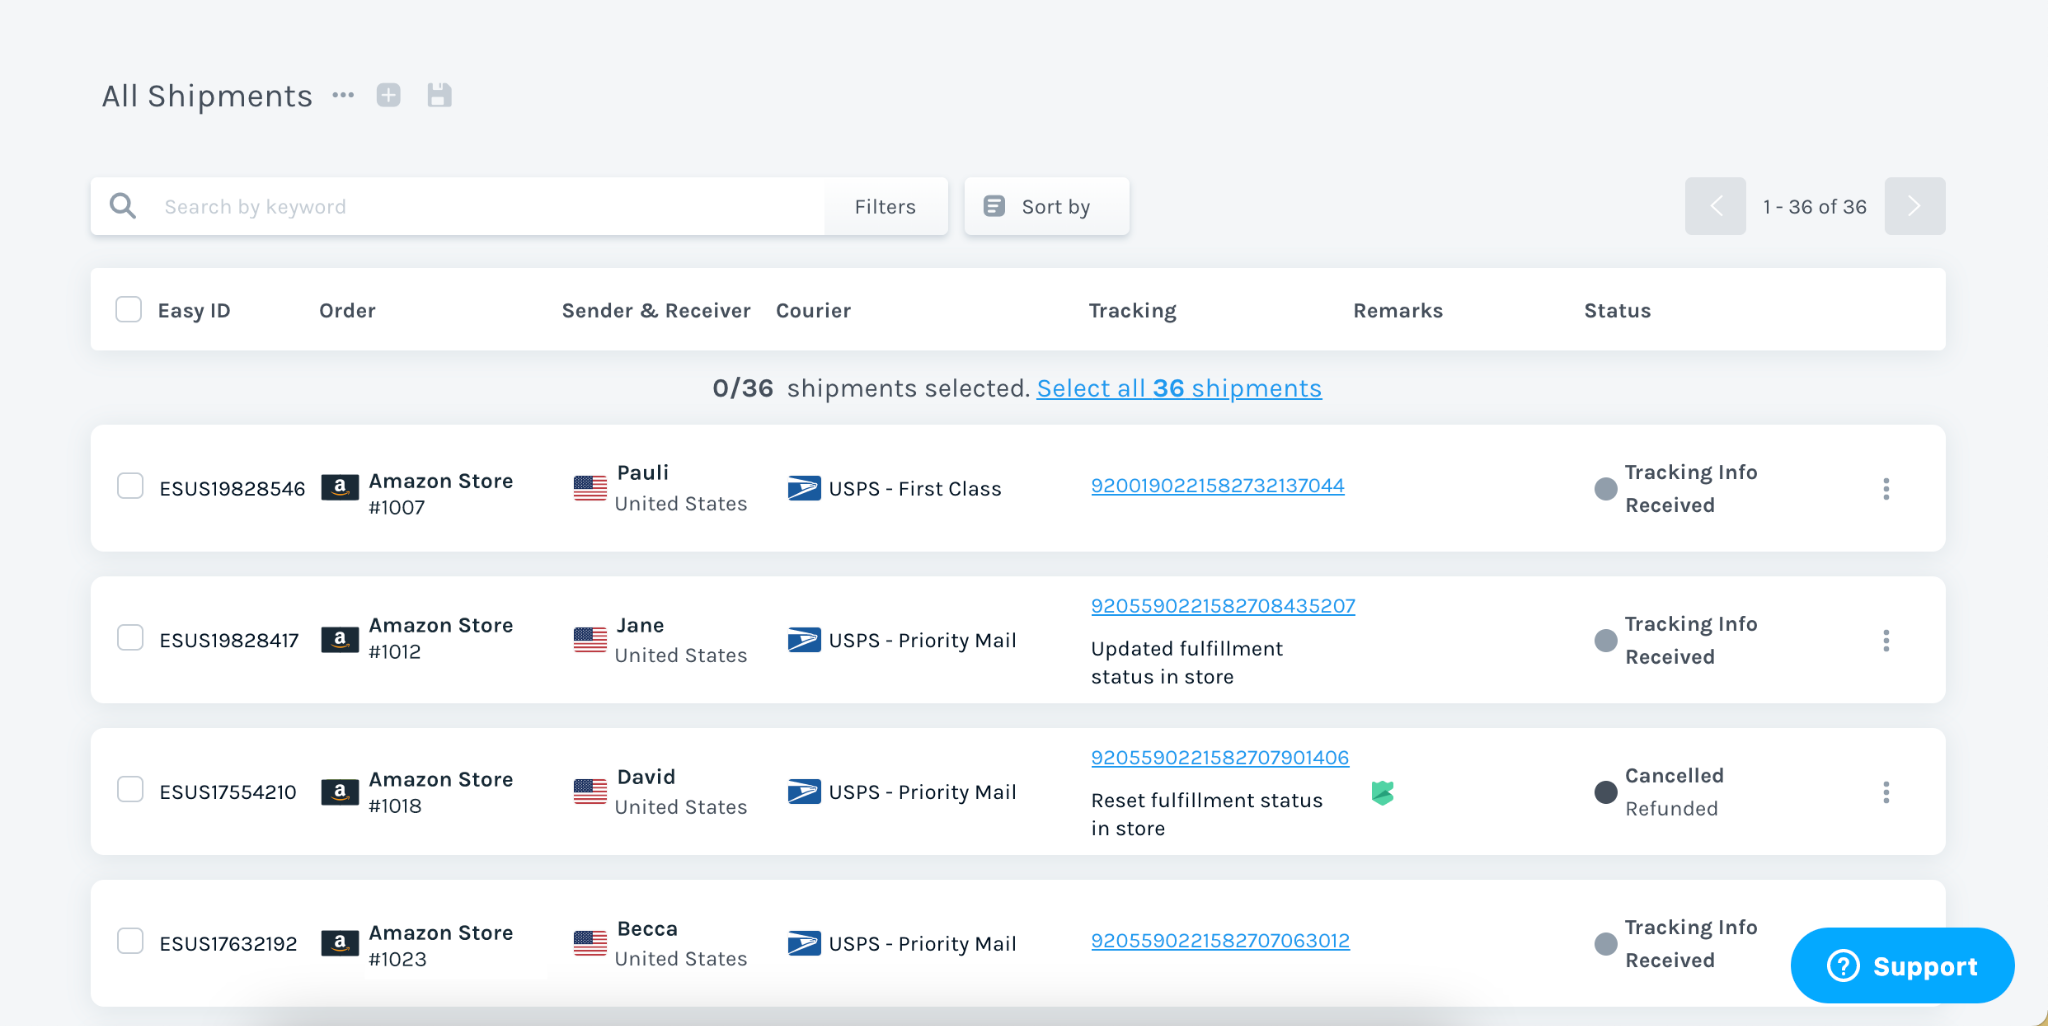Open tracking number 9205590221582707063012

point(1220,940)
